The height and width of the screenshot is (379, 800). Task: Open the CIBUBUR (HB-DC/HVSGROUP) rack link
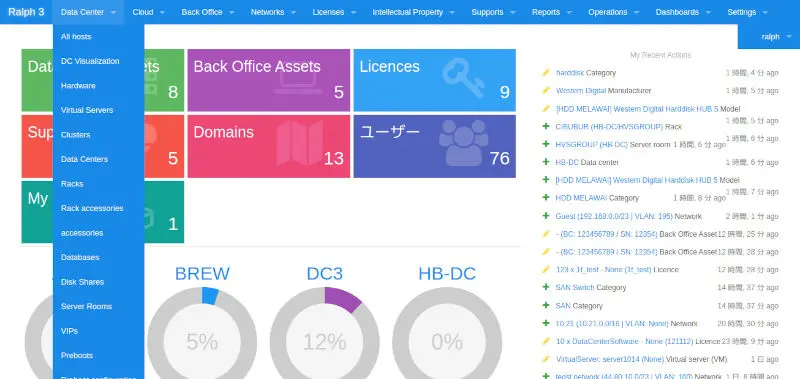tap(609, 127)
